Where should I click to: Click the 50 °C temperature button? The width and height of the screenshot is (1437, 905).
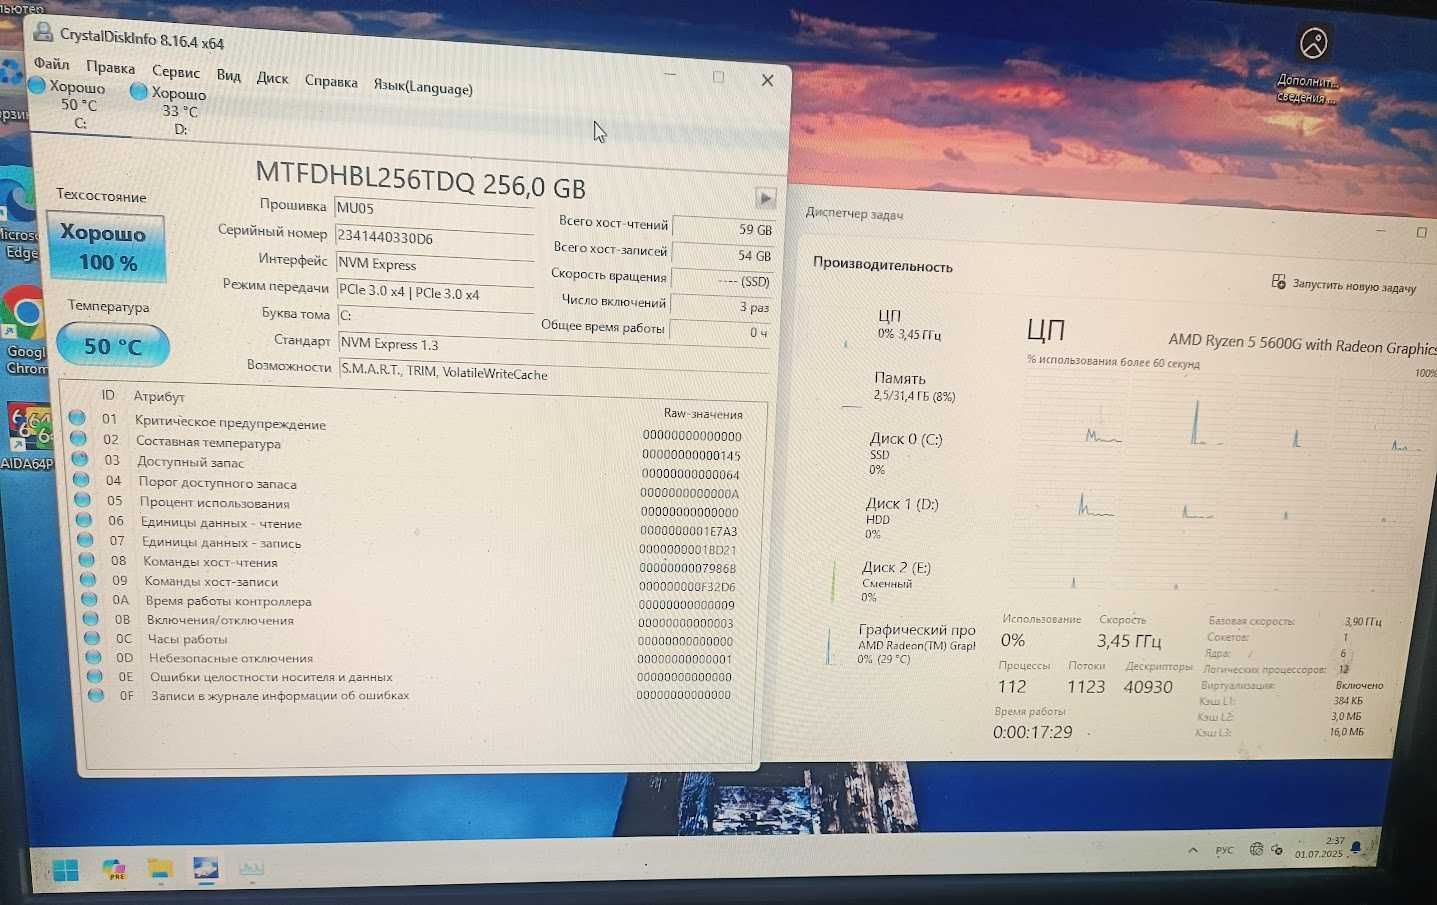click(113, 346)
